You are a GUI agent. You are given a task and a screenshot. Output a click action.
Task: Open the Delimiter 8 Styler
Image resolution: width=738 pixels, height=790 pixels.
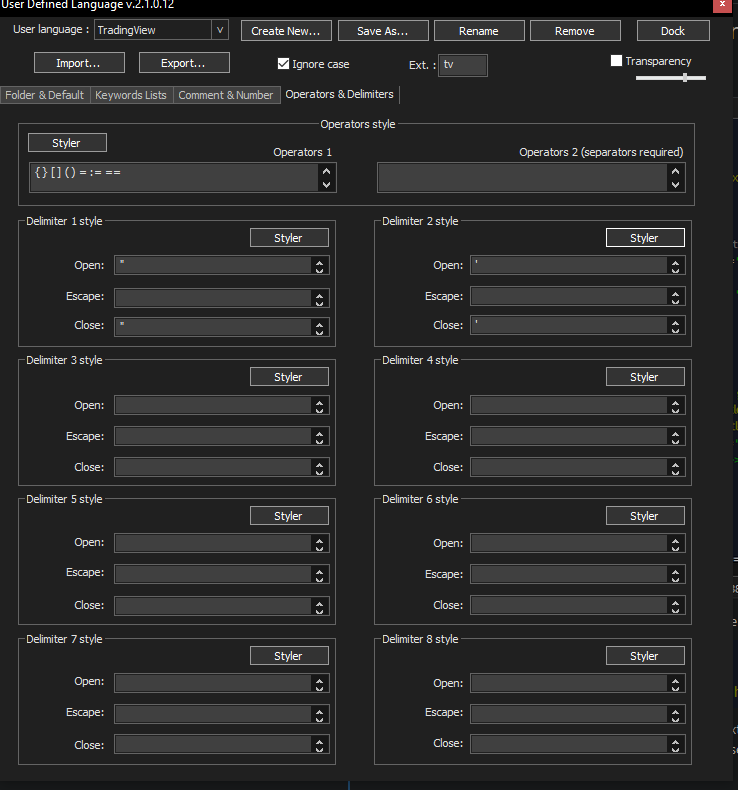[645, 656]
